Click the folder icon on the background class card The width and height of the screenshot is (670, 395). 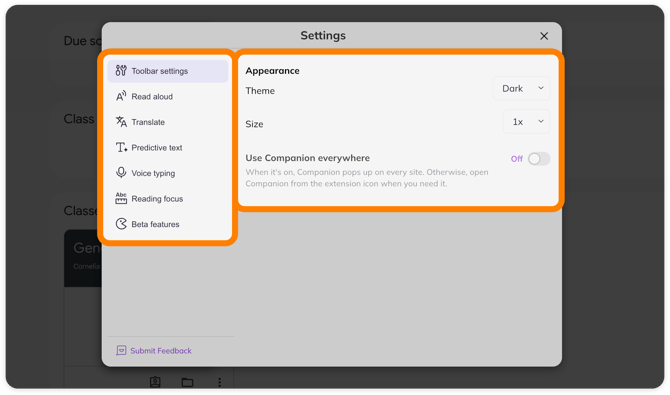187,382
